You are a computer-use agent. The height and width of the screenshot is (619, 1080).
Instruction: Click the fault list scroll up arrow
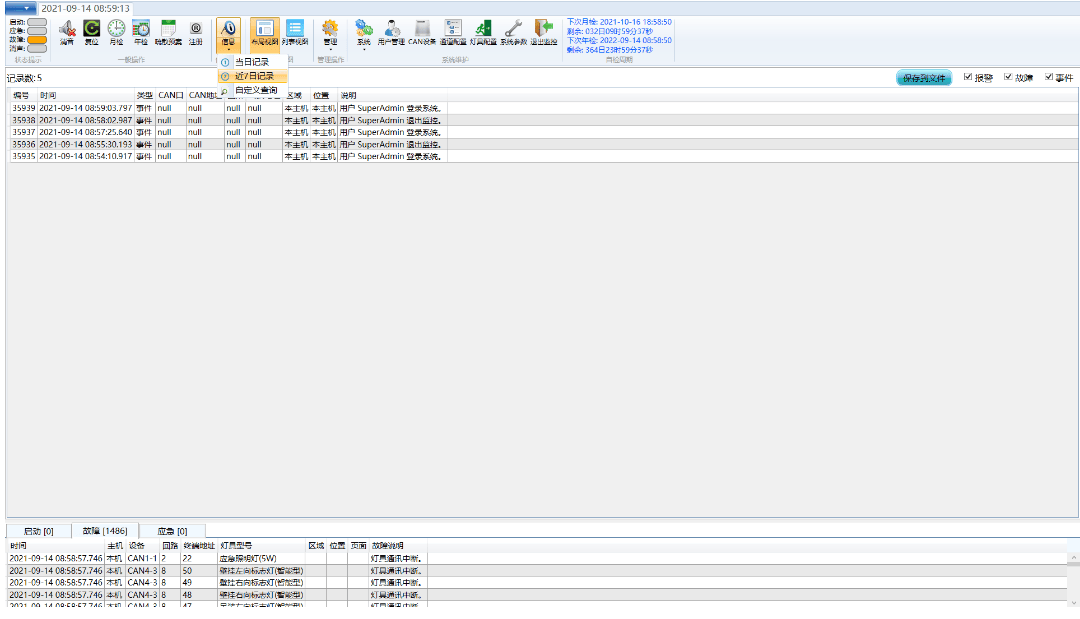coord(1073,558)
